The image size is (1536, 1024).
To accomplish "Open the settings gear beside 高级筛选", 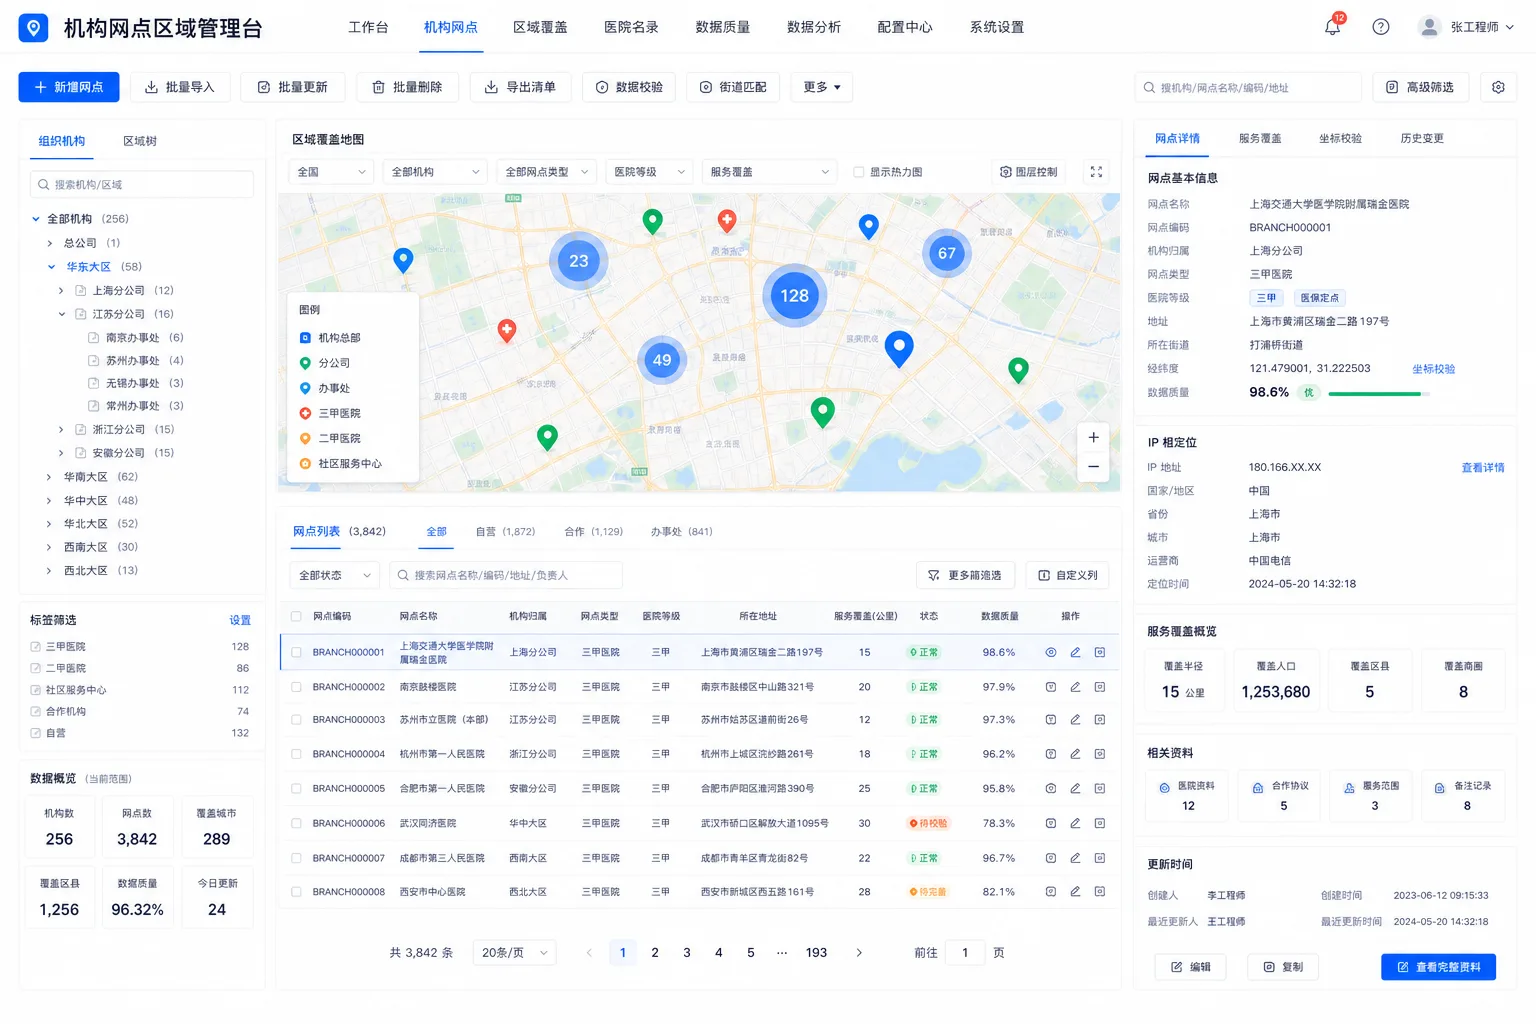I will pyautogui.click(x=1498, y=87).
